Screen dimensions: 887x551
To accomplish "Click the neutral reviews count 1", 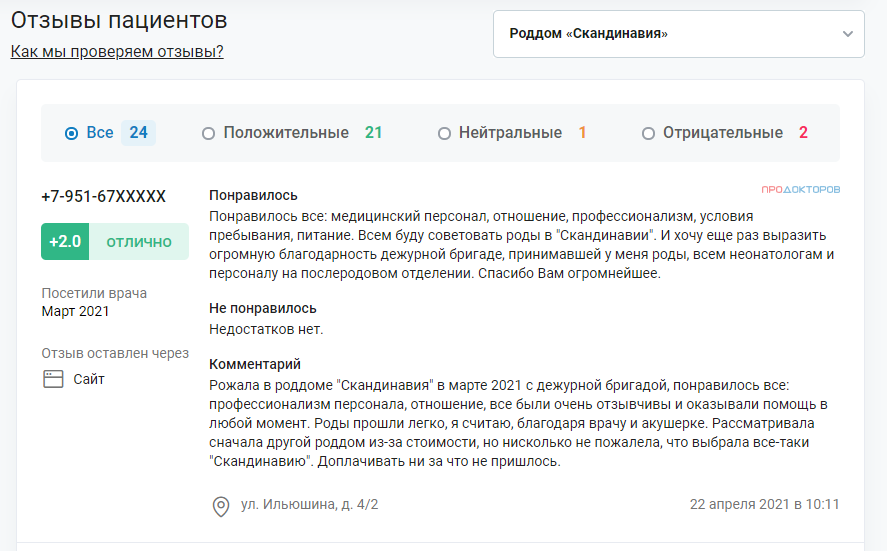I will pyautogui.click(x=582, y=133).
